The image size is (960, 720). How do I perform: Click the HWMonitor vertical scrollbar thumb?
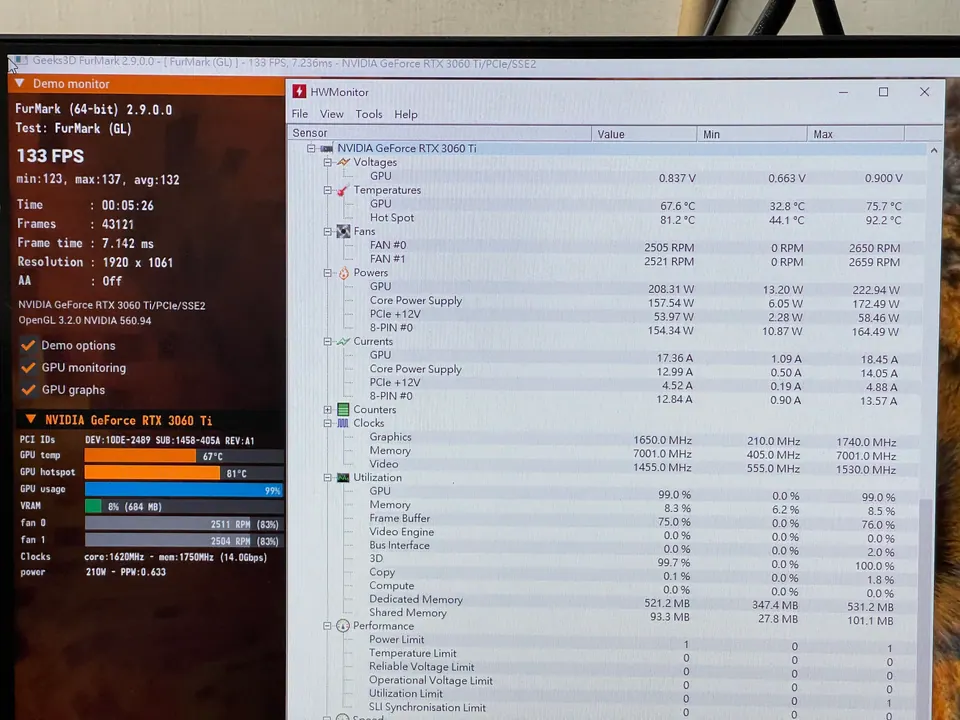coord(925,609)
